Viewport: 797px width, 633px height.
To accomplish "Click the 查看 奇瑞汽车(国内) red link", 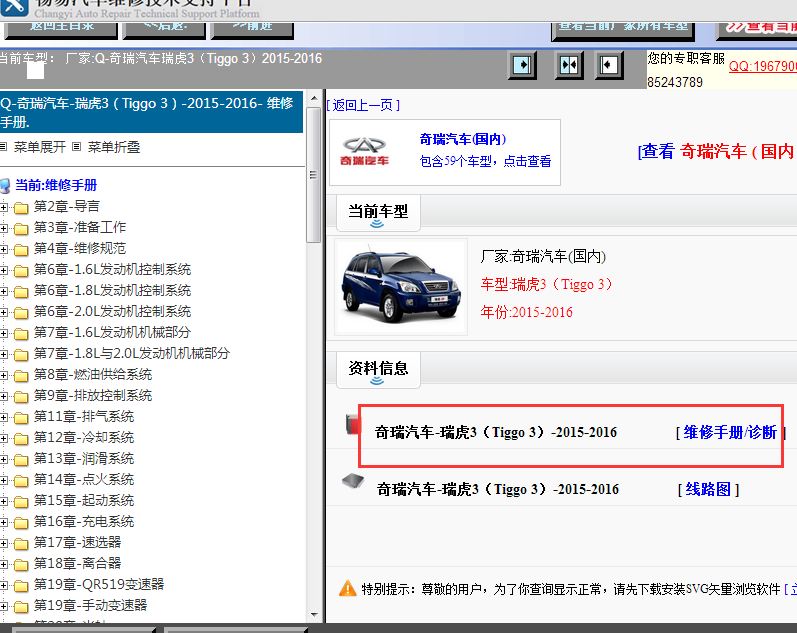I will [x=717, y=151].
